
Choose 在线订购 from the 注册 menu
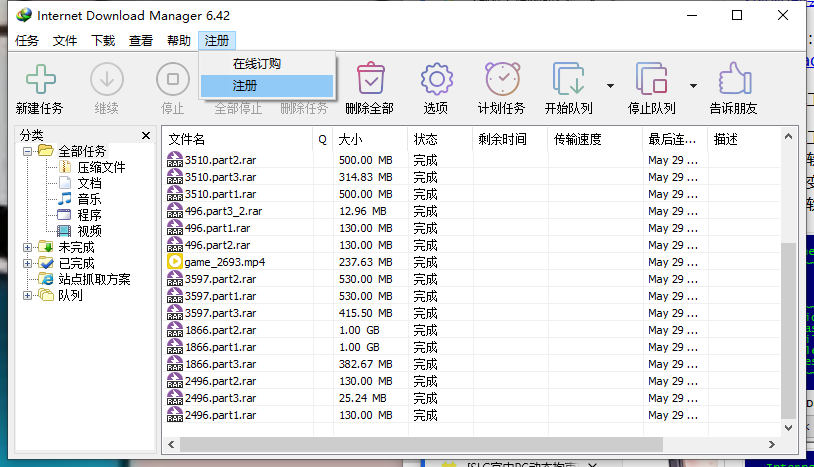tap(267, 64)
